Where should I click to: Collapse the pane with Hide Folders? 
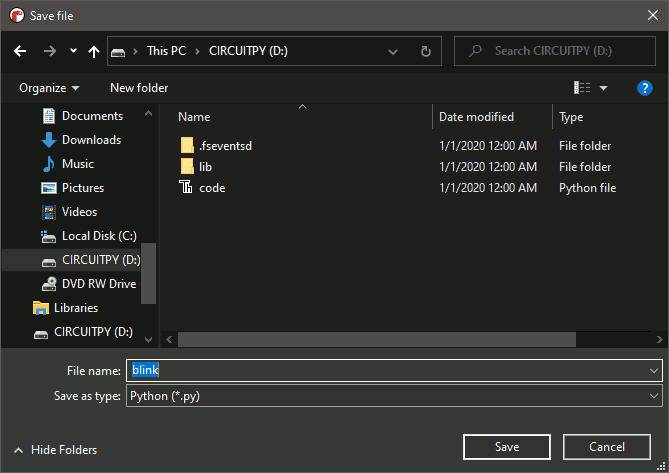pos(55,450)
